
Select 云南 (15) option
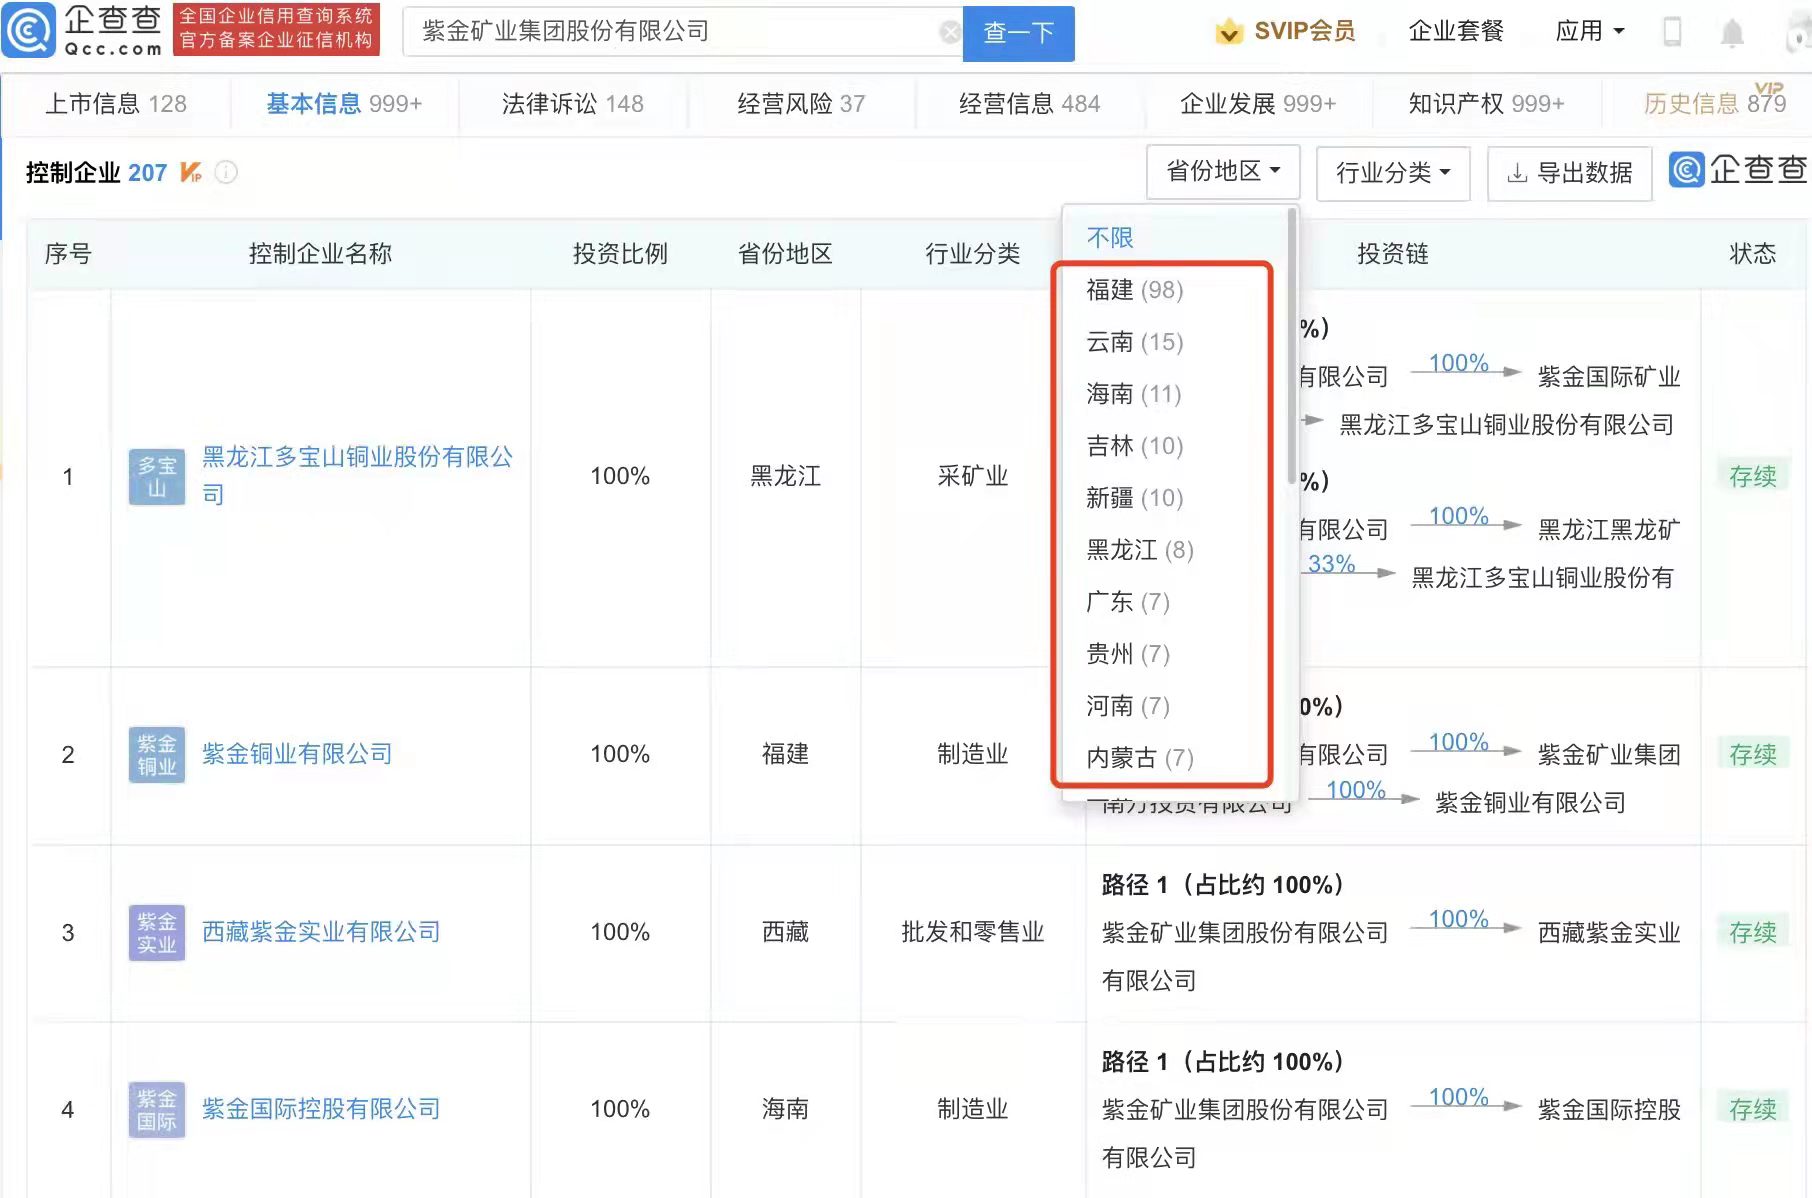pyautogui.click(x=1135, y=342)
